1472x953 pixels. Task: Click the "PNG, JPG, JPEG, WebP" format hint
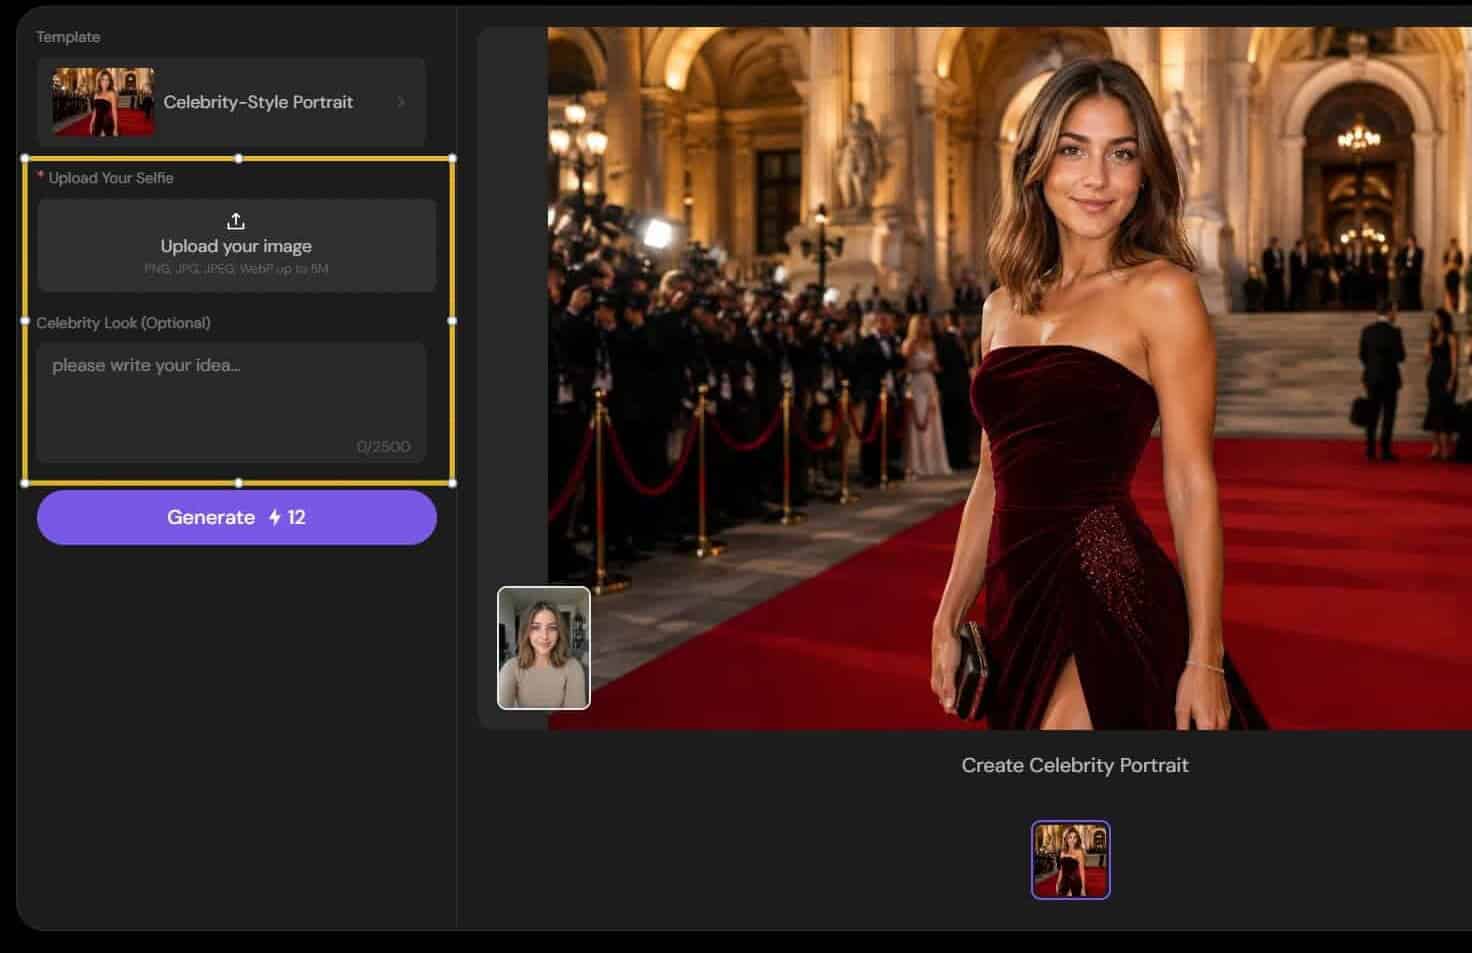pos(236,269)
